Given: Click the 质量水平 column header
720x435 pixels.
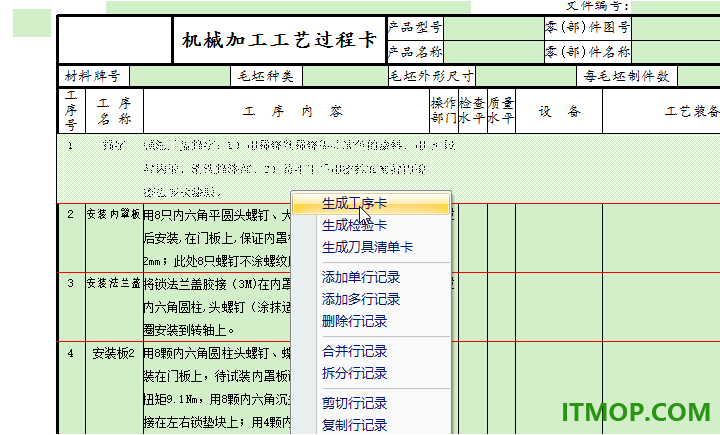Looking at the screenshot, I should (x=501, y=111).
